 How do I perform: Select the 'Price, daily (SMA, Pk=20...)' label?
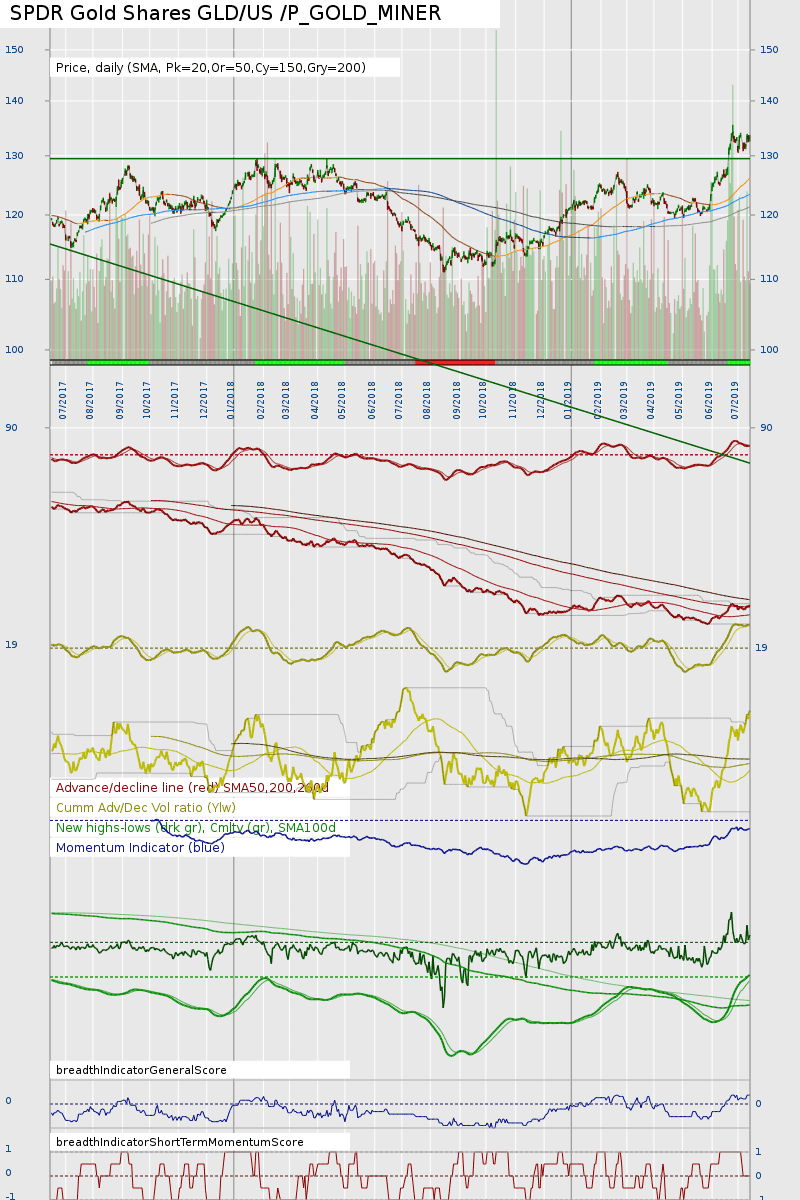[211, 68]
